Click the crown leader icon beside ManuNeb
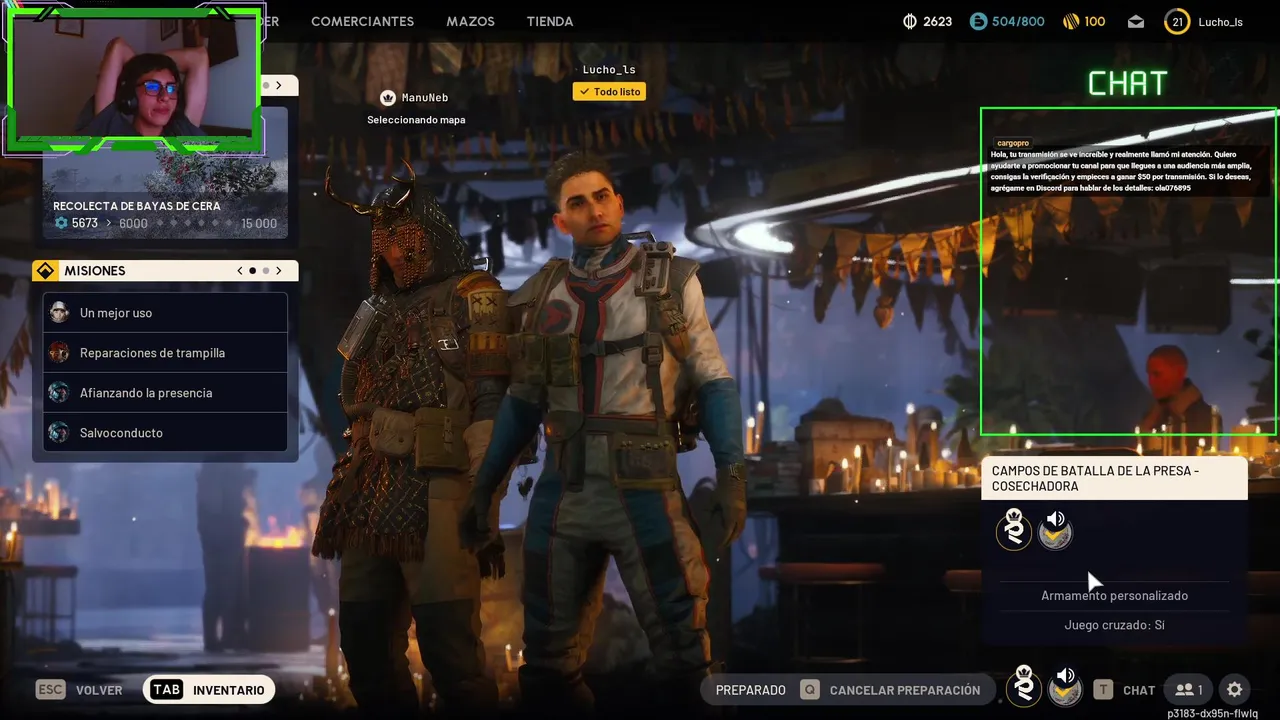The height and width of the screenshot is (720, 1280). coord(388,97)
